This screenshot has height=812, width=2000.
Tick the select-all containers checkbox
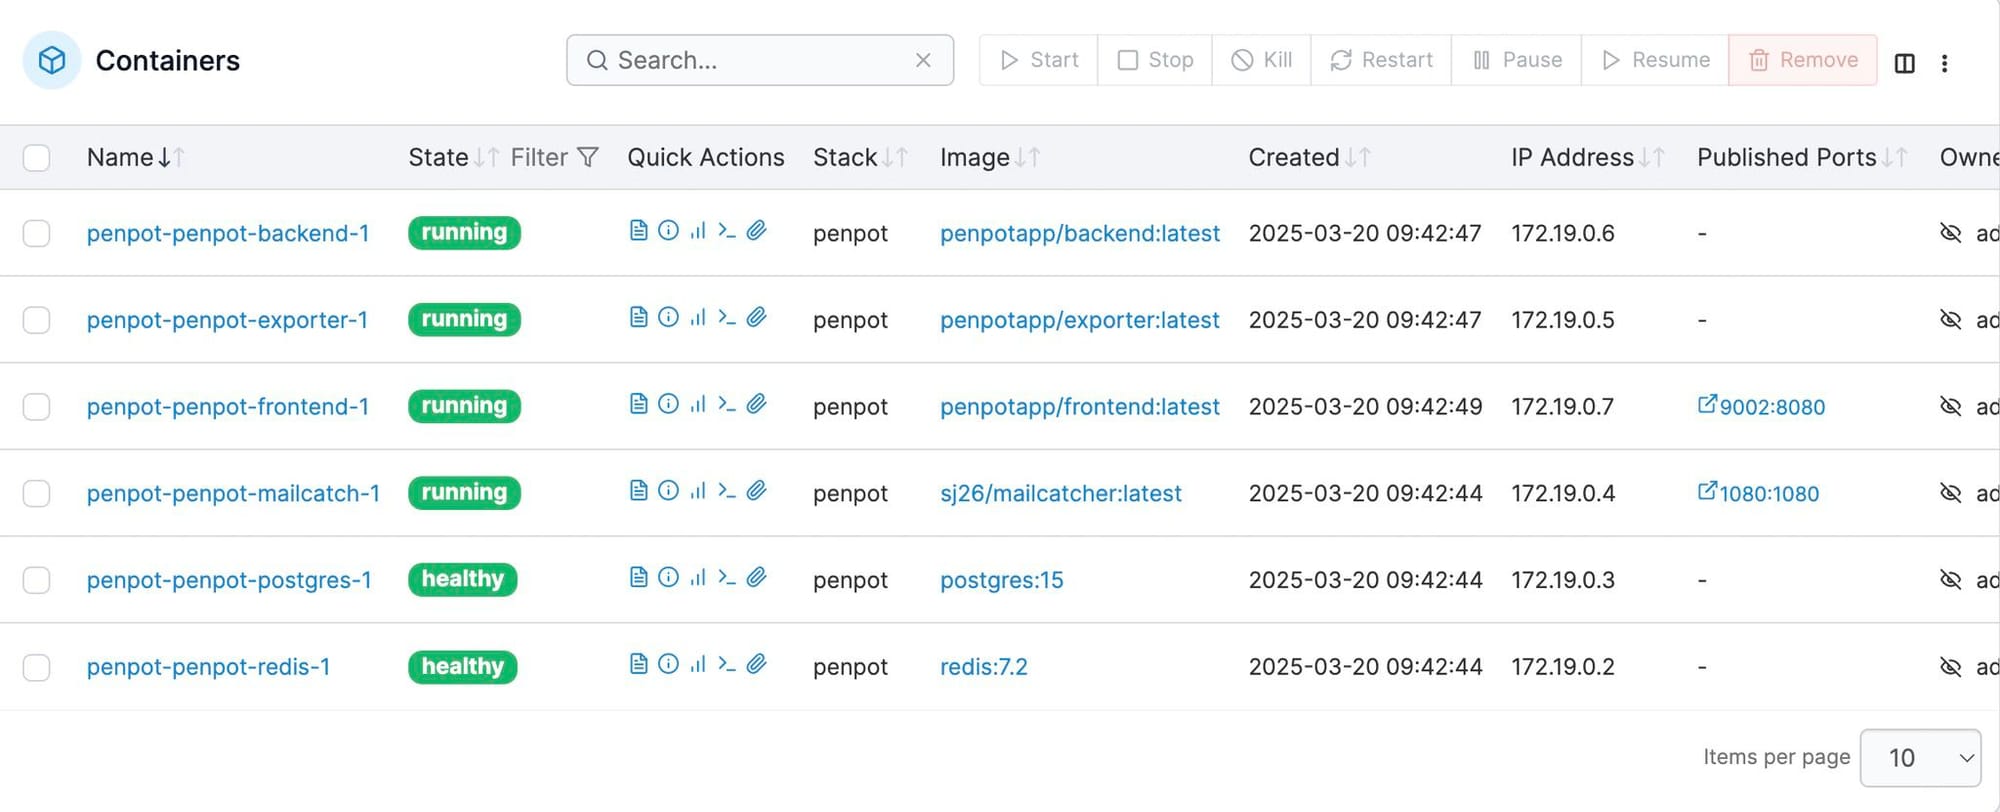pyautogui.click(x=37, y=158)
